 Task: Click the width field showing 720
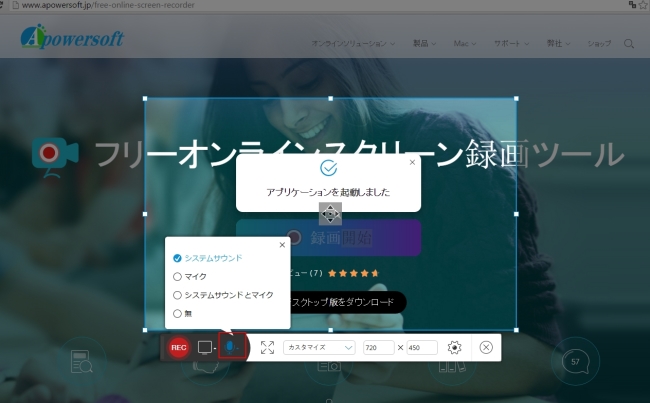tap(378, 347)
